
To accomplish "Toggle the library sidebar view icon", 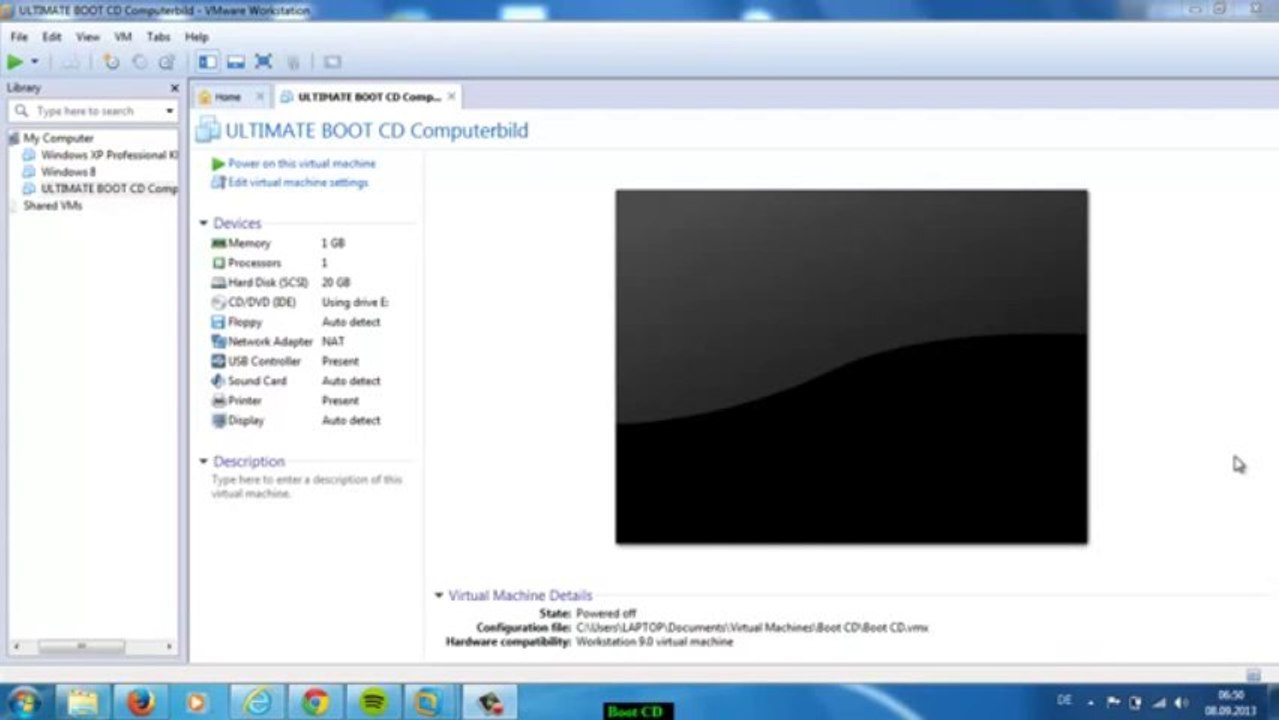I will pos(207,62).
